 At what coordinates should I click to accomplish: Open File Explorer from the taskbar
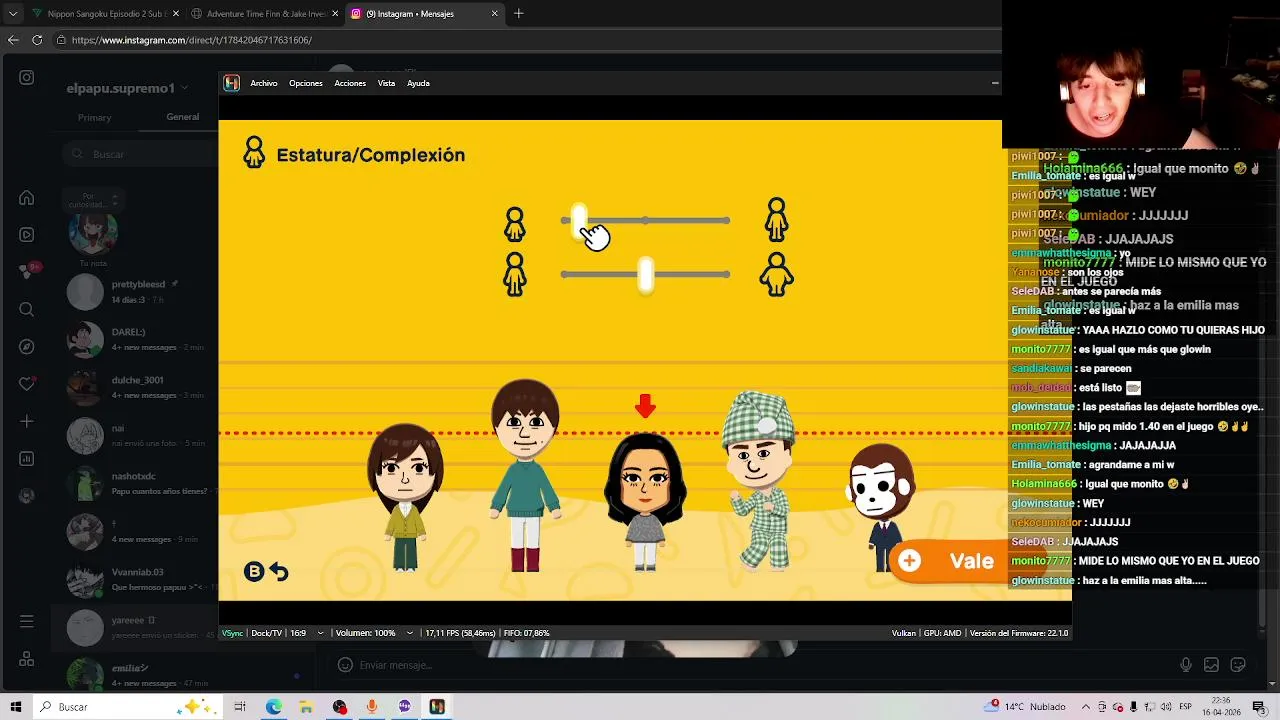pyautogui.click(x=306, y=707)
